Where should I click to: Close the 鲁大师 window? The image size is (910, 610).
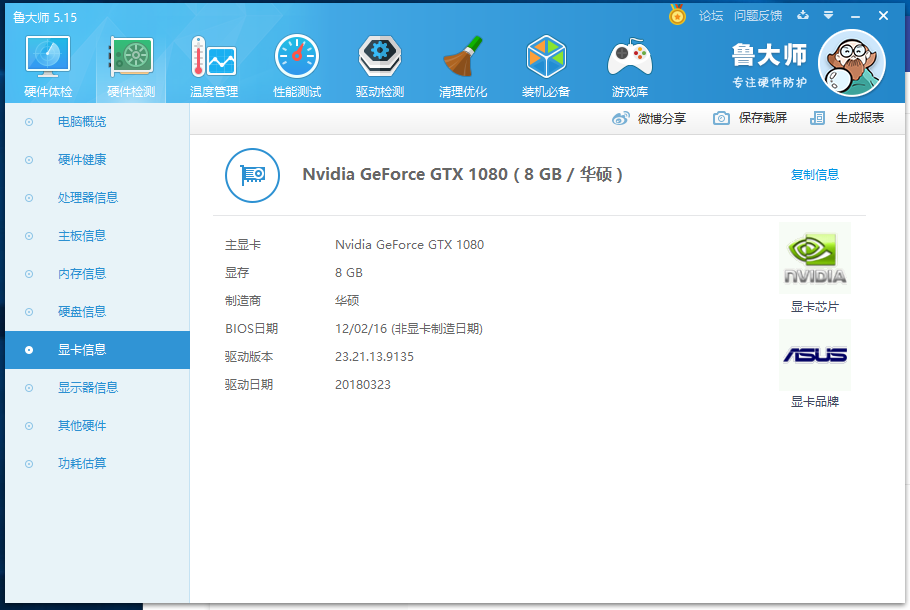[883, 16]
